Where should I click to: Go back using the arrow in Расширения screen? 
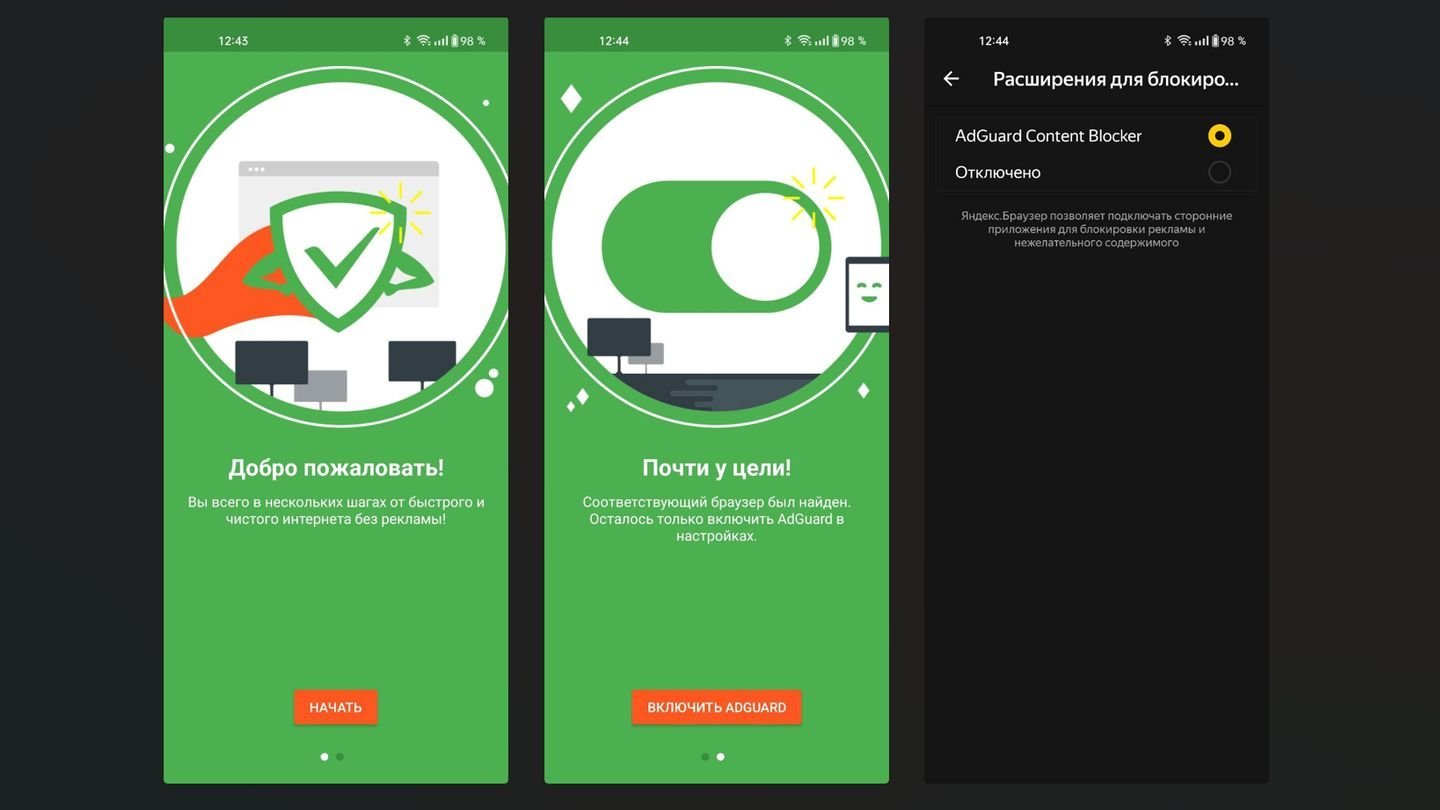[951, 79]
